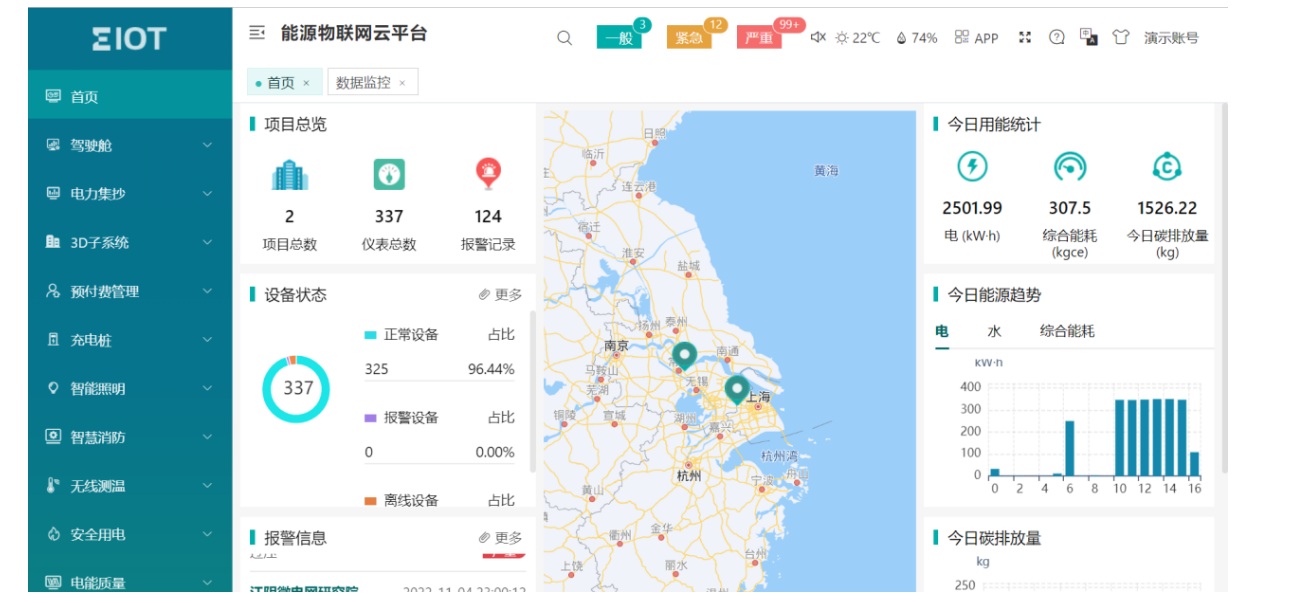This screenshot has height=603, width=1296.
Task: Expand the 3D子系统 menu chevron
Action: 207,242
